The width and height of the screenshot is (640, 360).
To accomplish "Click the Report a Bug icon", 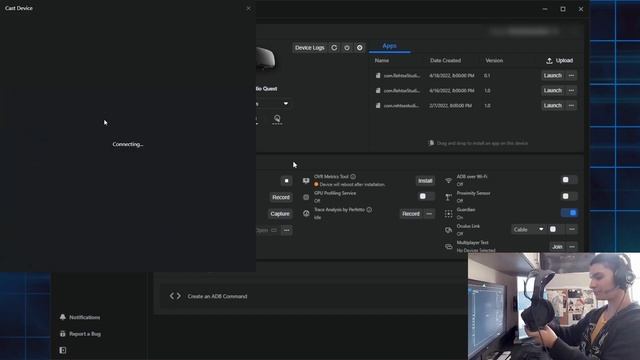I will point(62,334).
